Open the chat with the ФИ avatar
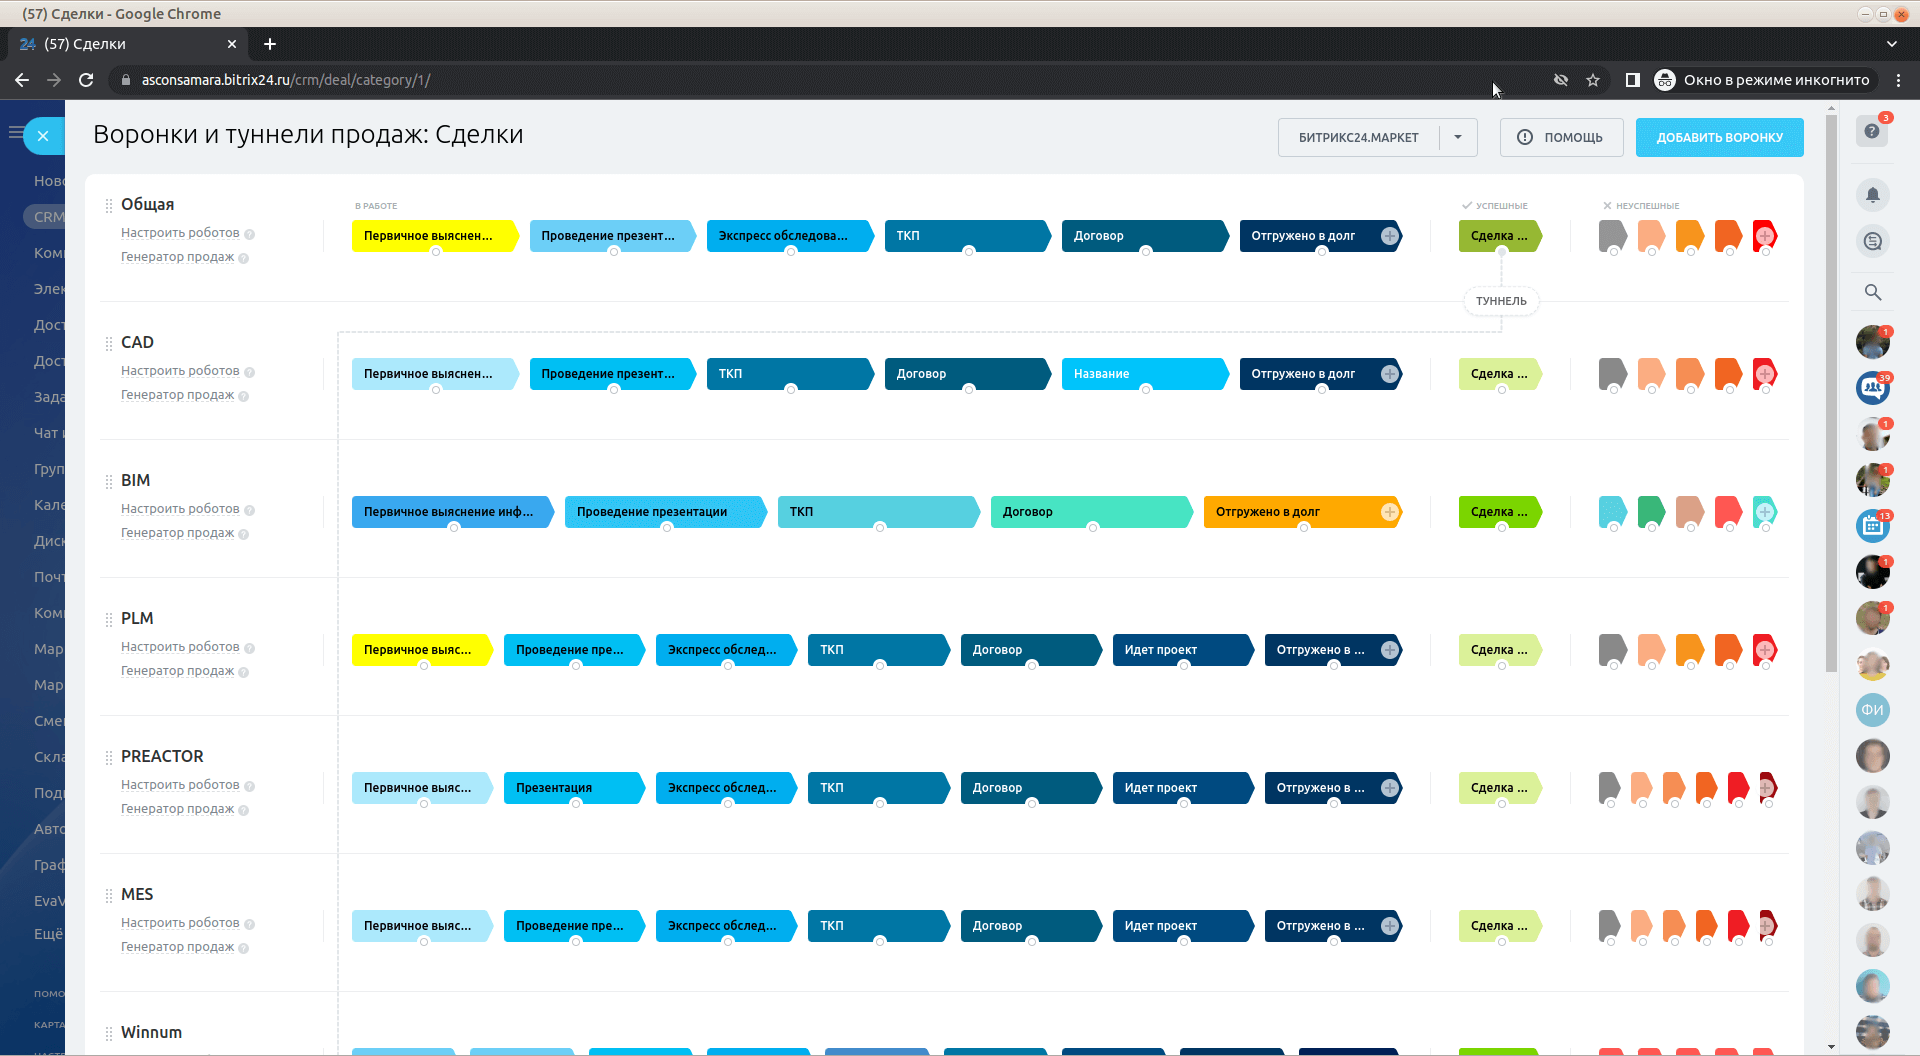 1873,710
